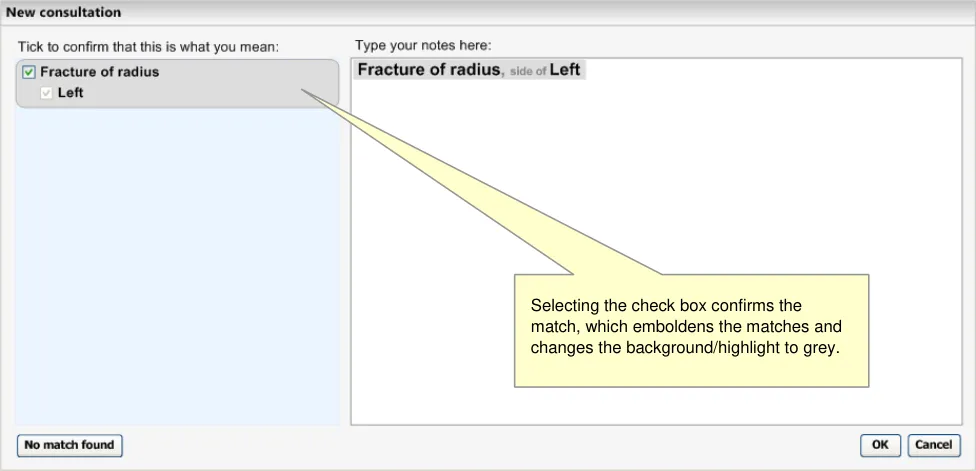
Task: Cancel the new consultation dialog
Action: pos(933,445)
